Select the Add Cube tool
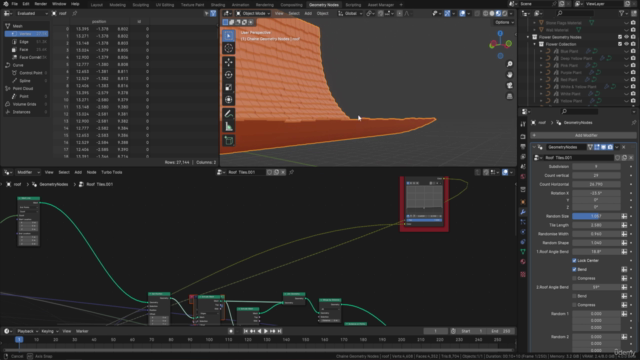Screen dimensions: 640x360 point(229,141)
